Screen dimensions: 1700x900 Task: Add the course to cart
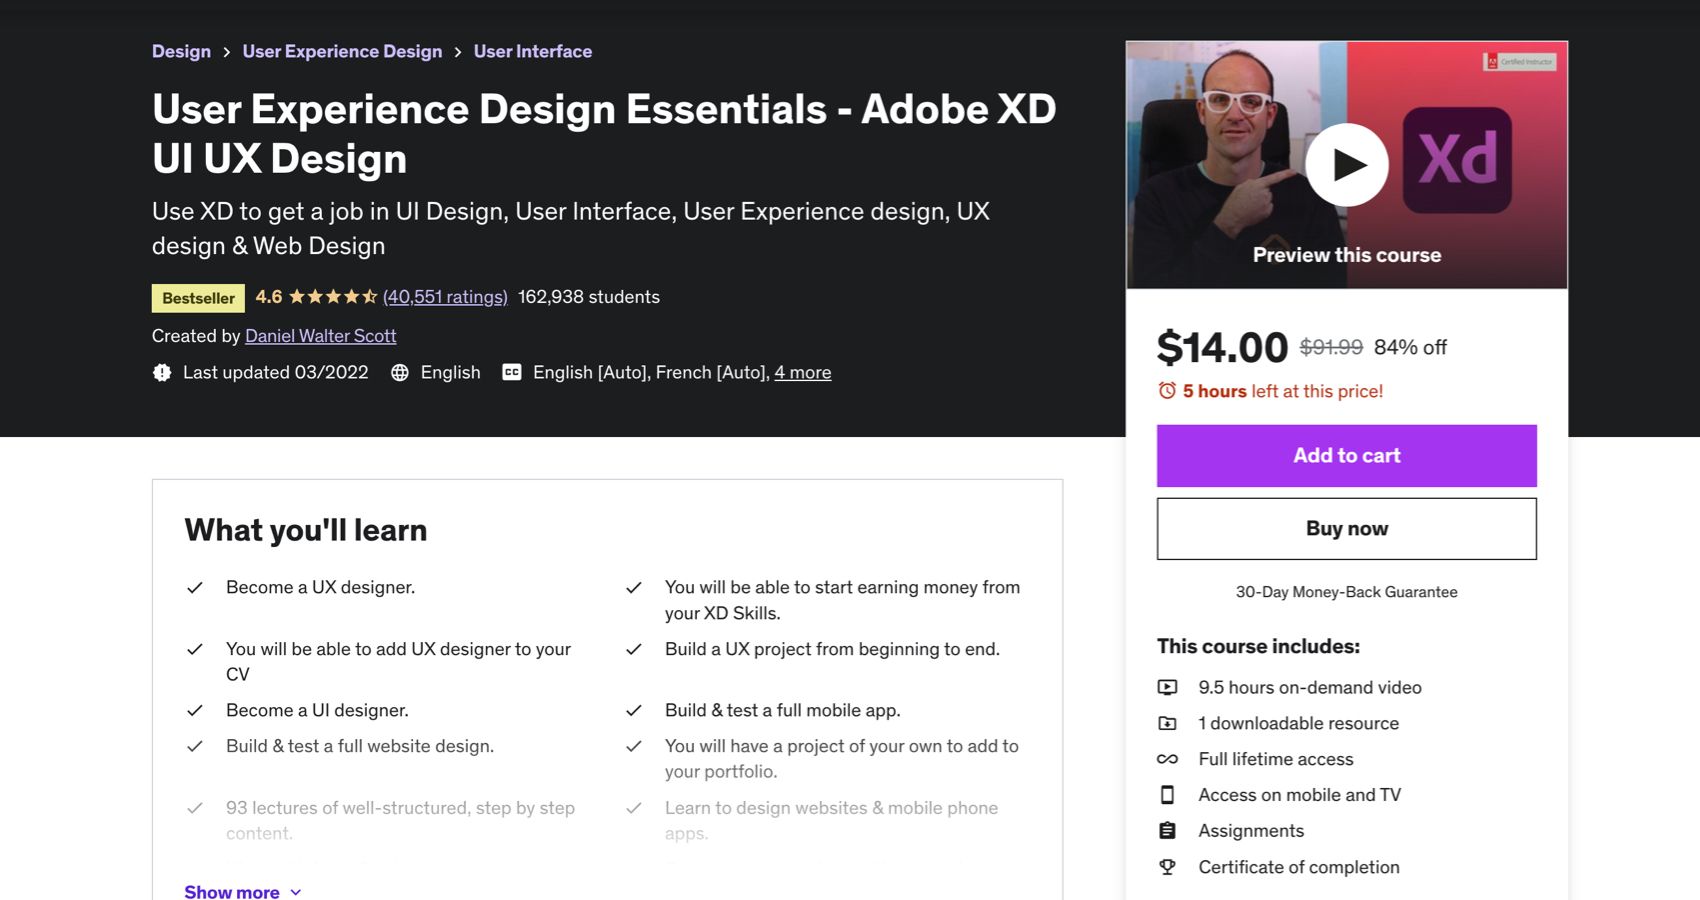1346,455
